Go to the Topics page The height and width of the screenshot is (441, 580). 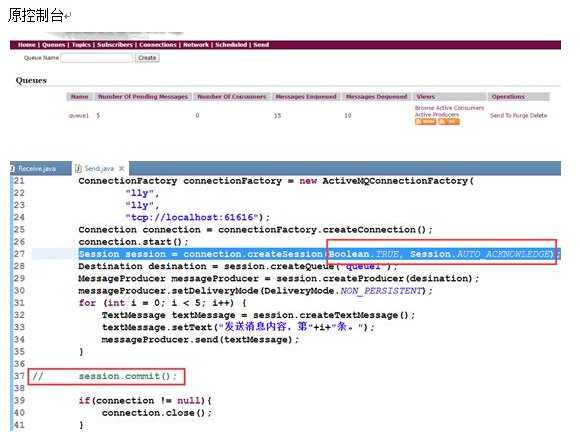[x=81, y=45]
